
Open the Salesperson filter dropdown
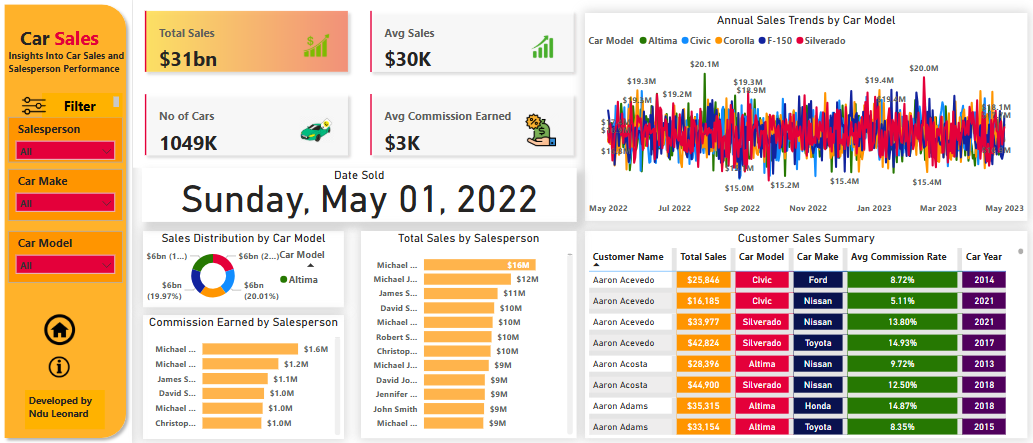(x=65, y=152)
